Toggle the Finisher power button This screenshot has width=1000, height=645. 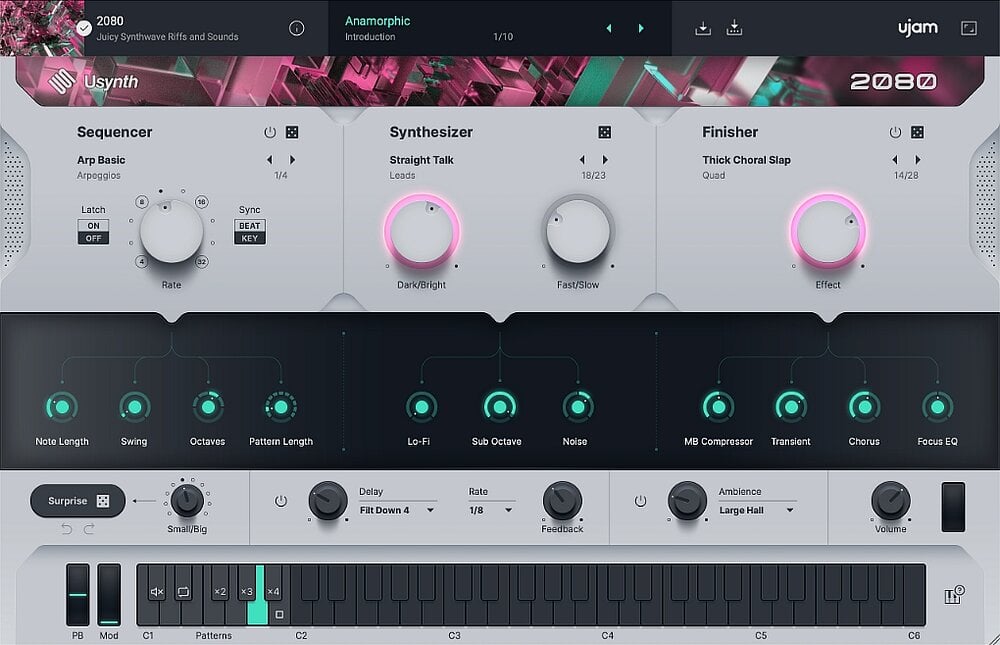tap(894, 131)
